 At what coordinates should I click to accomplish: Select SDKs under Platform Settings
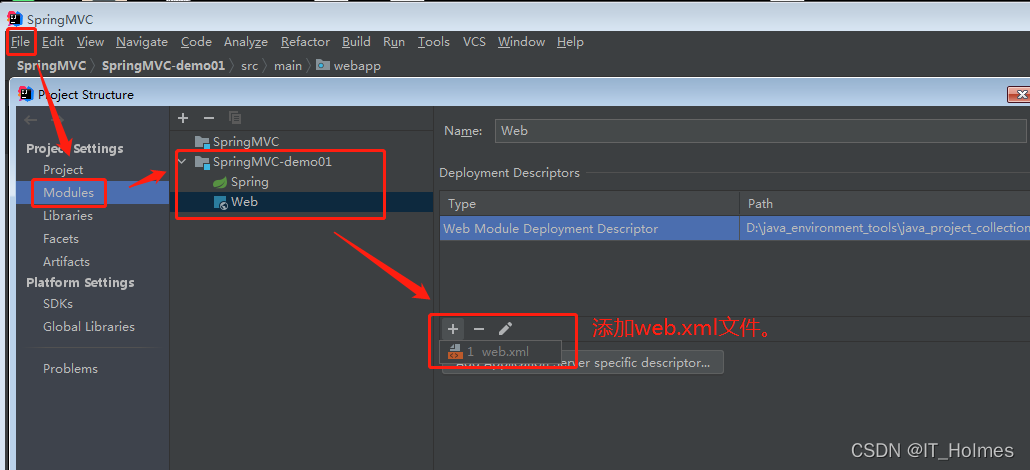click(x=58, y=304)
